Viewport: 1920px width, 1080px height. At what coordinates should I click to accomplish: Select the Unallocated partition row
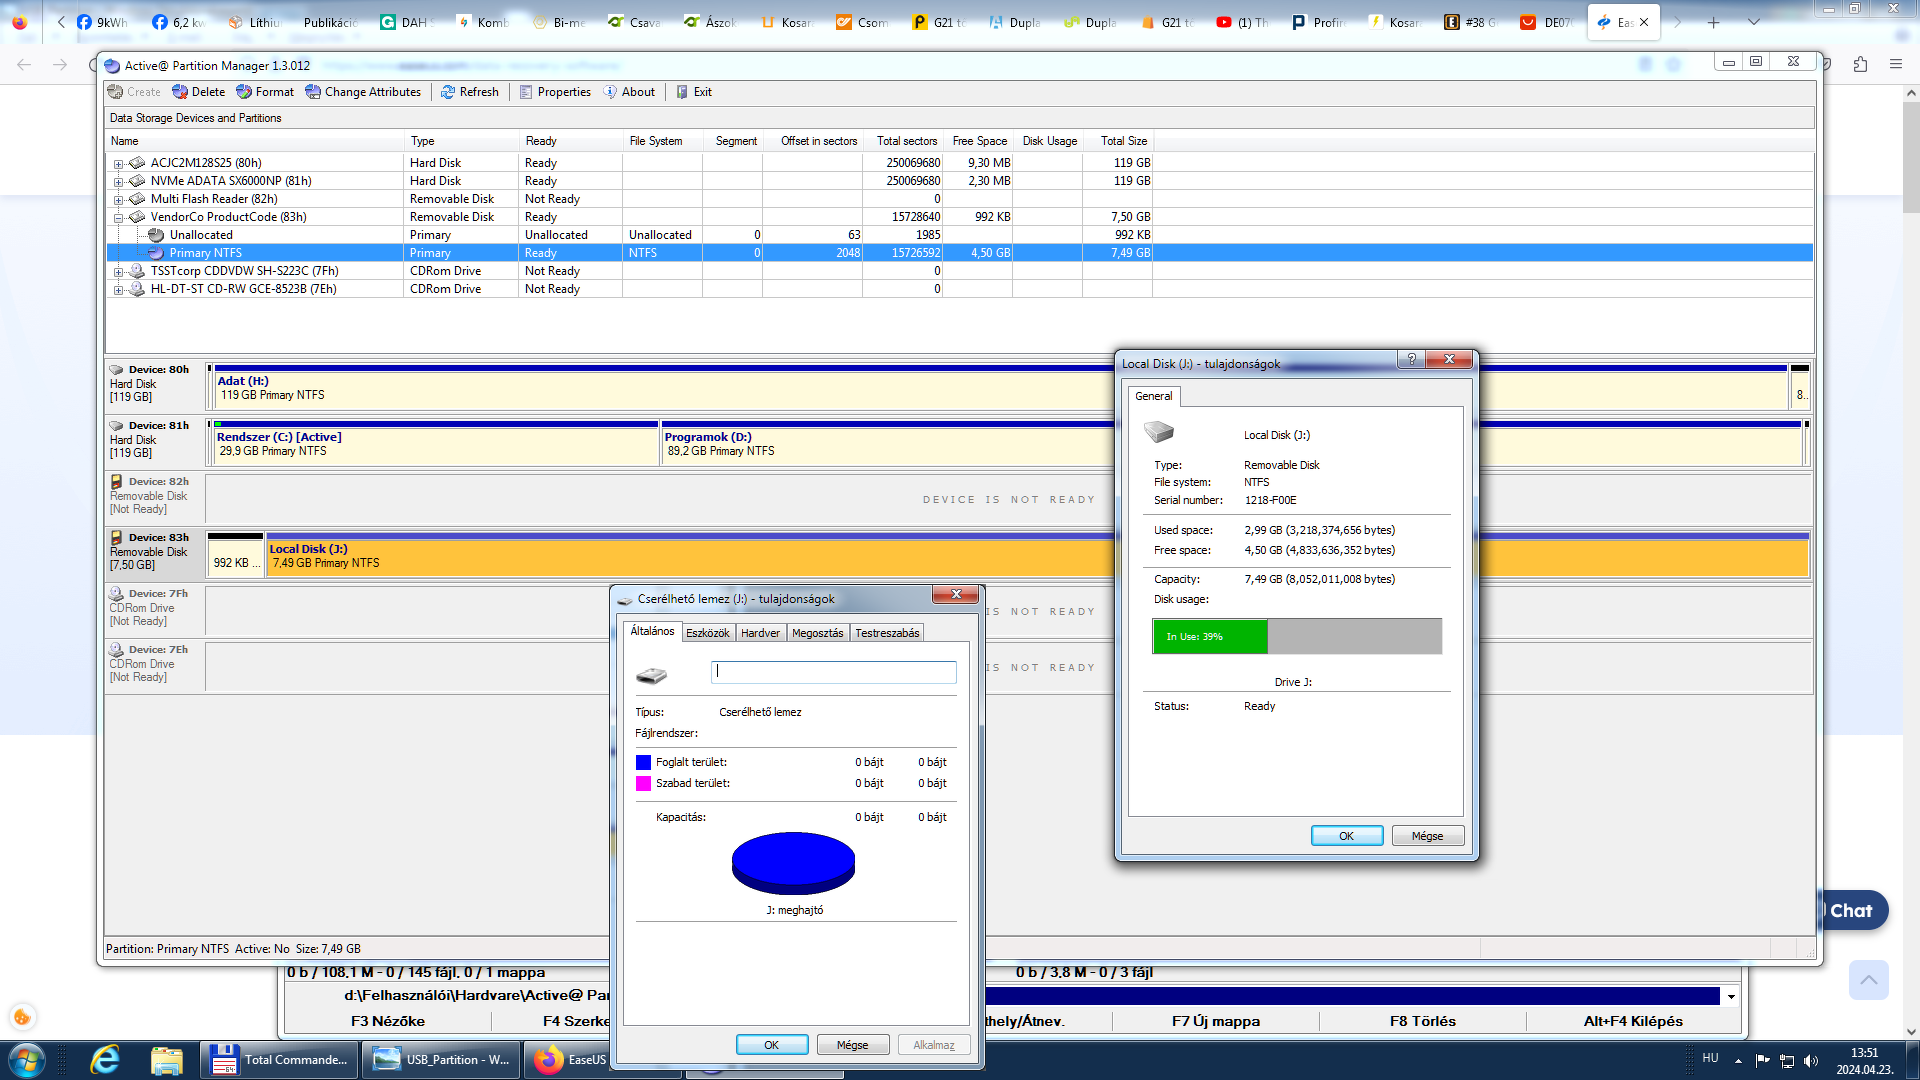201,235
